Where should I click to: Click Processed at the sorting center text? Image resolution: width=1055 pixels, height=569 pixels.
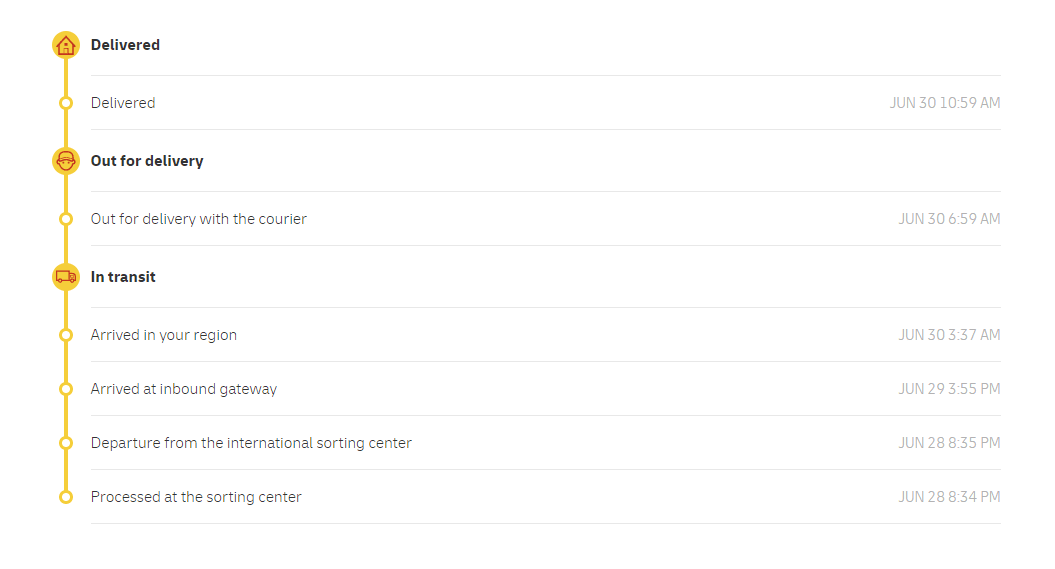[x=196, y=497]
